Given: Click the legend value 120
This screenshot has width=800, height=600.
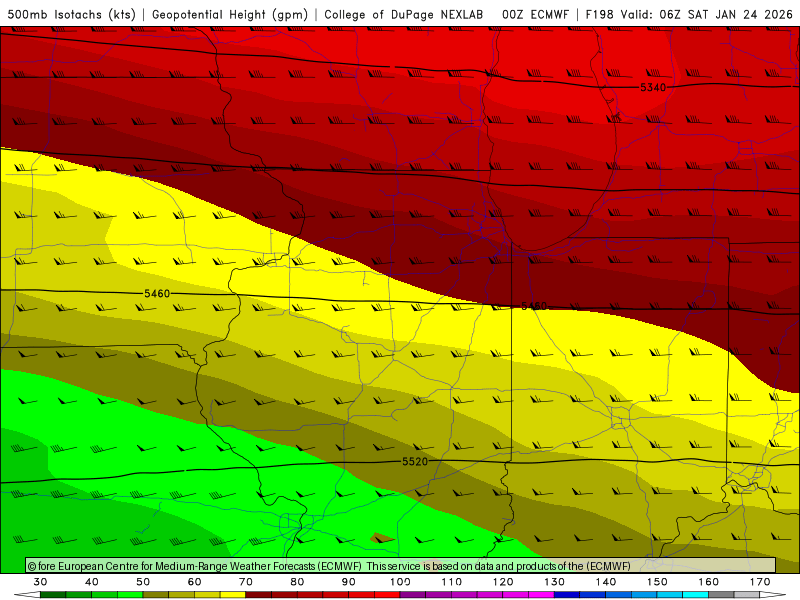Looking at the screenshot, I should [x=503, y=582].
